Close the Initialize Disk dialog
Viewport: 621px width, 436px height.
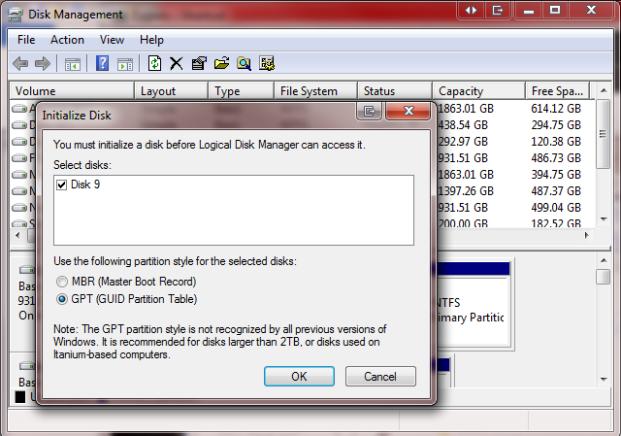408,111
